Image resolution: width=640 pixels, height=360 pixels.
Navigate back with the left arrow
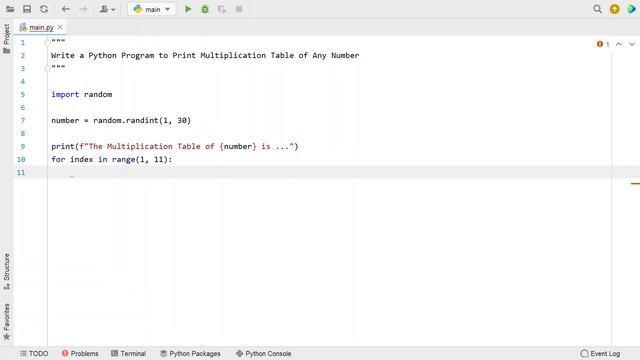click(x=66, y=9)
